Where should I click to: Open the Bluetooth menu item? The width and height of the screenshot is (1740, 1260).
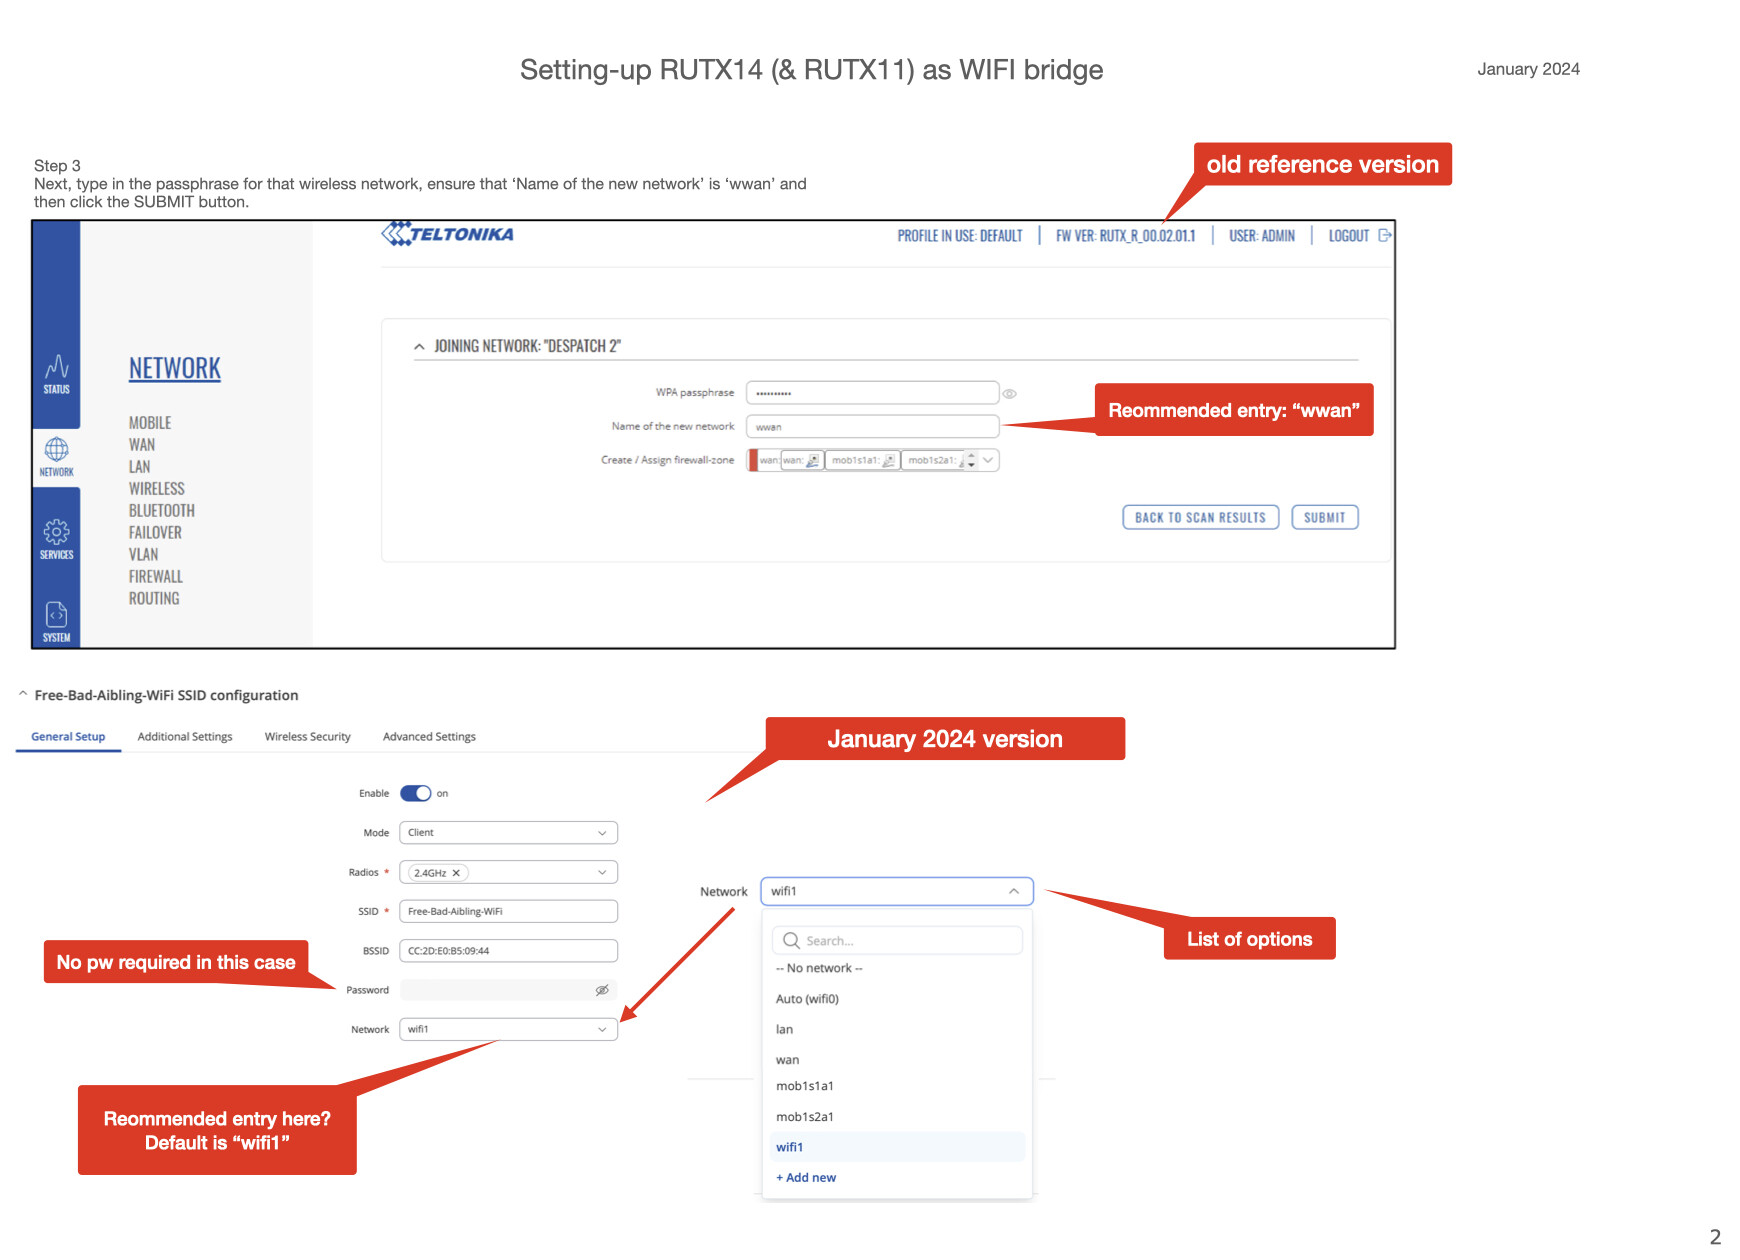162,511
